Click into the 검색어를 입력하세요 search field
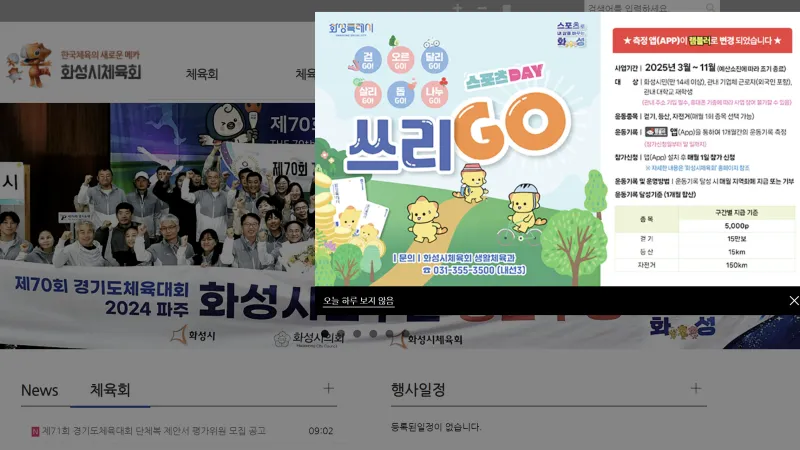The image size is (800, 450). (644, 7)
